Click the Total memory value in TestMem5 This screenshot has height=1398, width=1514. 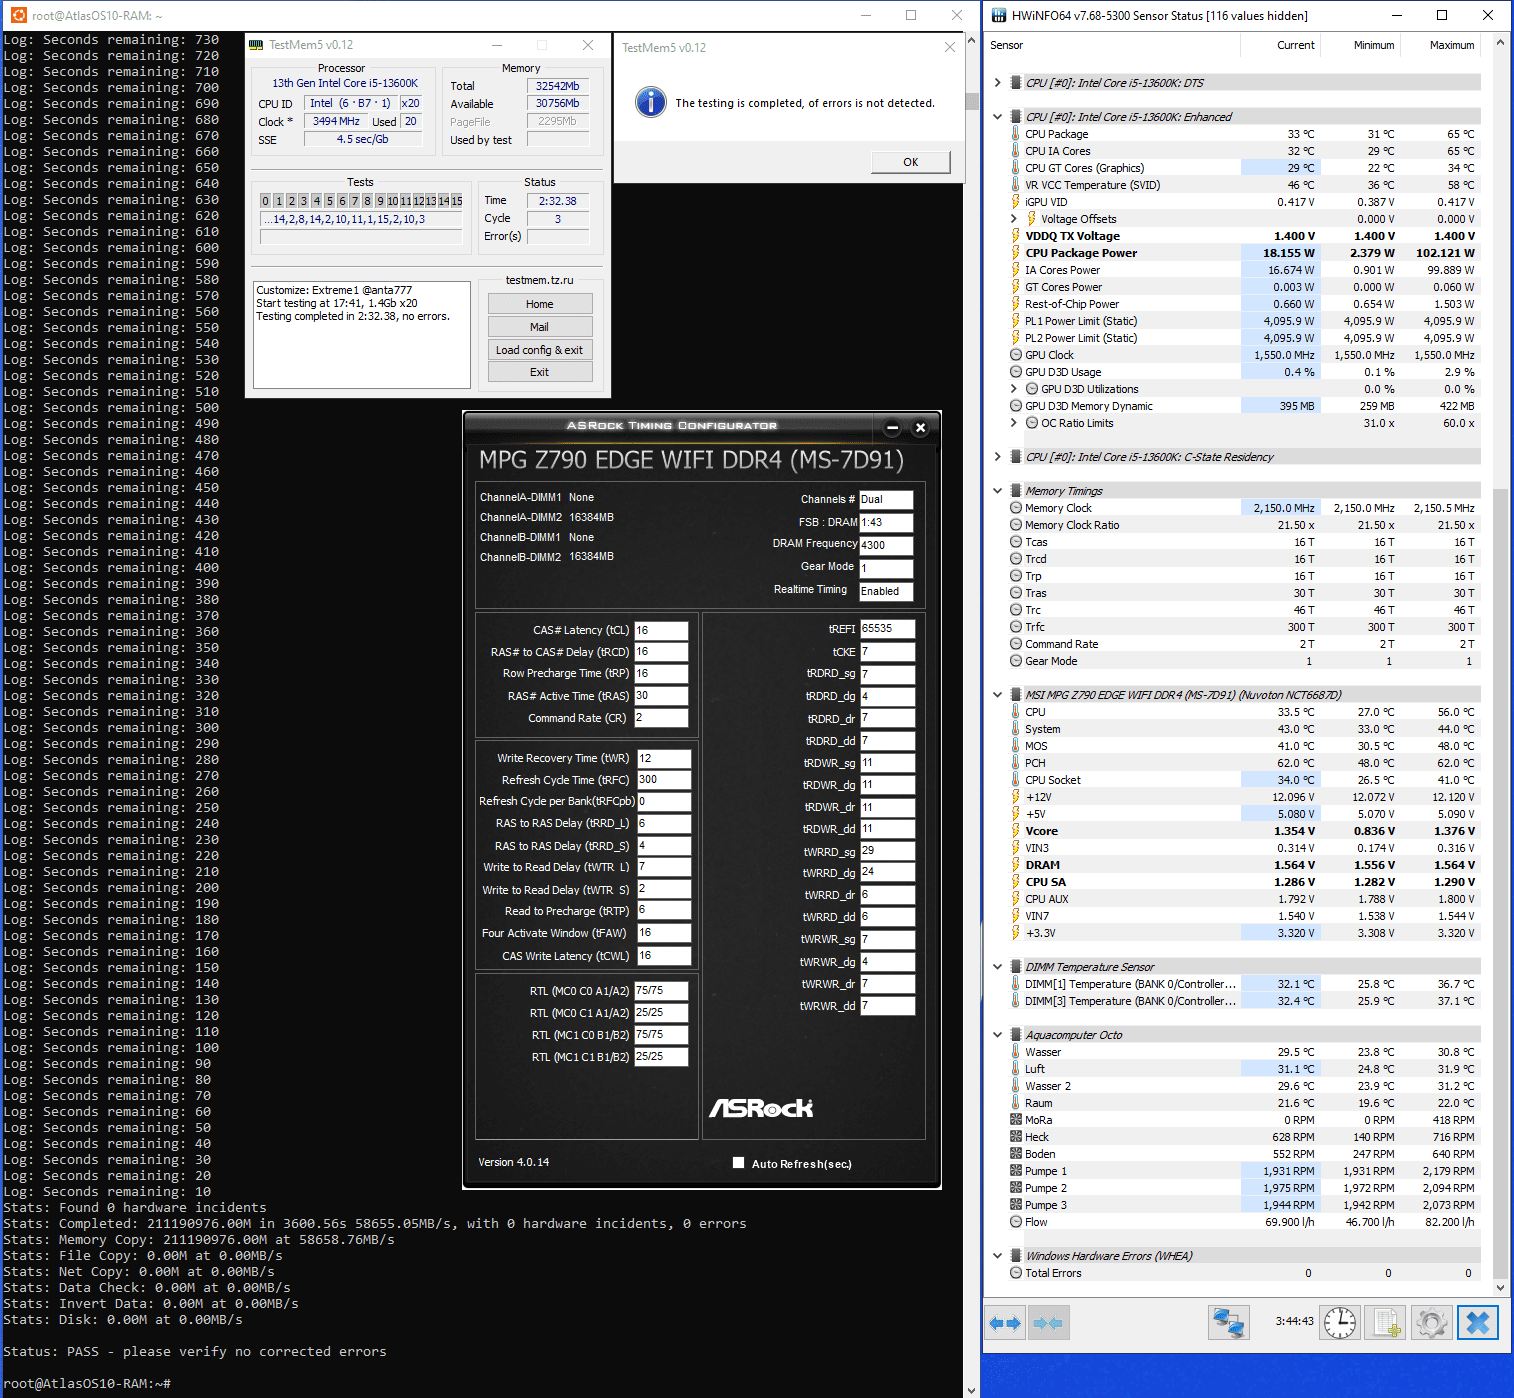tap(558, 86)
